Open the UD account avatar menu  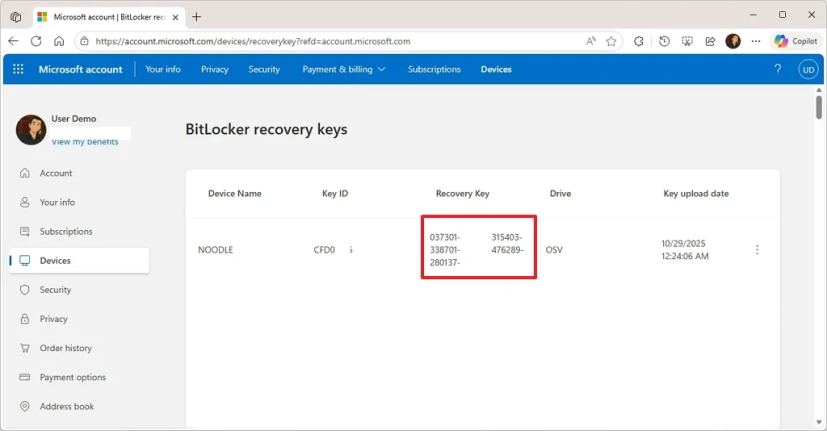click(x=807, y=69)
